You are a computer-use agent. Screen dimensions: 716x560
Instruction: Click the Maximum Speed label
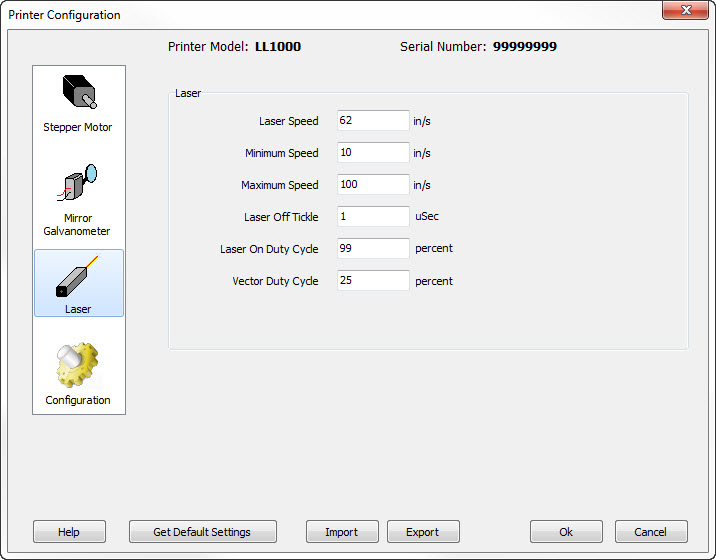tap(279, 185)
